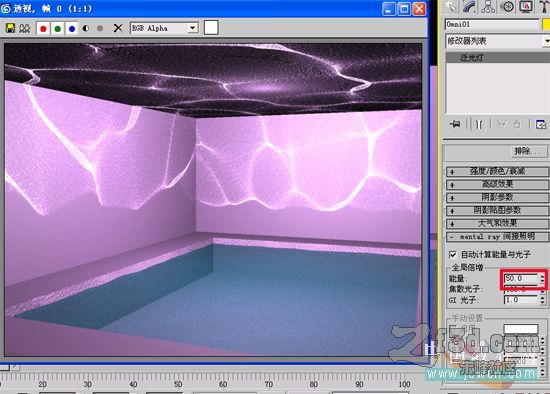This screenshot has width=550, height=394.
Task: Click the Clone Rendered Frame Window icon
Action: coord(24,28)
